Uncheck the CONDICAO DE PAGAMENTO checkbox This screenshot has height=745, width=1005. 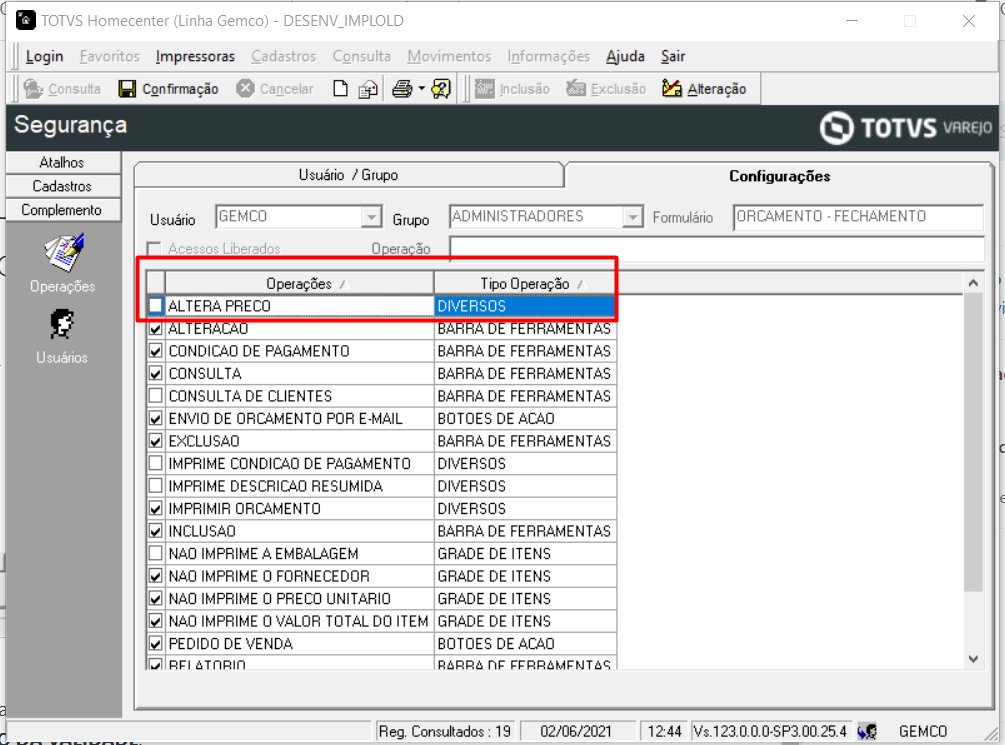[155, 351]
